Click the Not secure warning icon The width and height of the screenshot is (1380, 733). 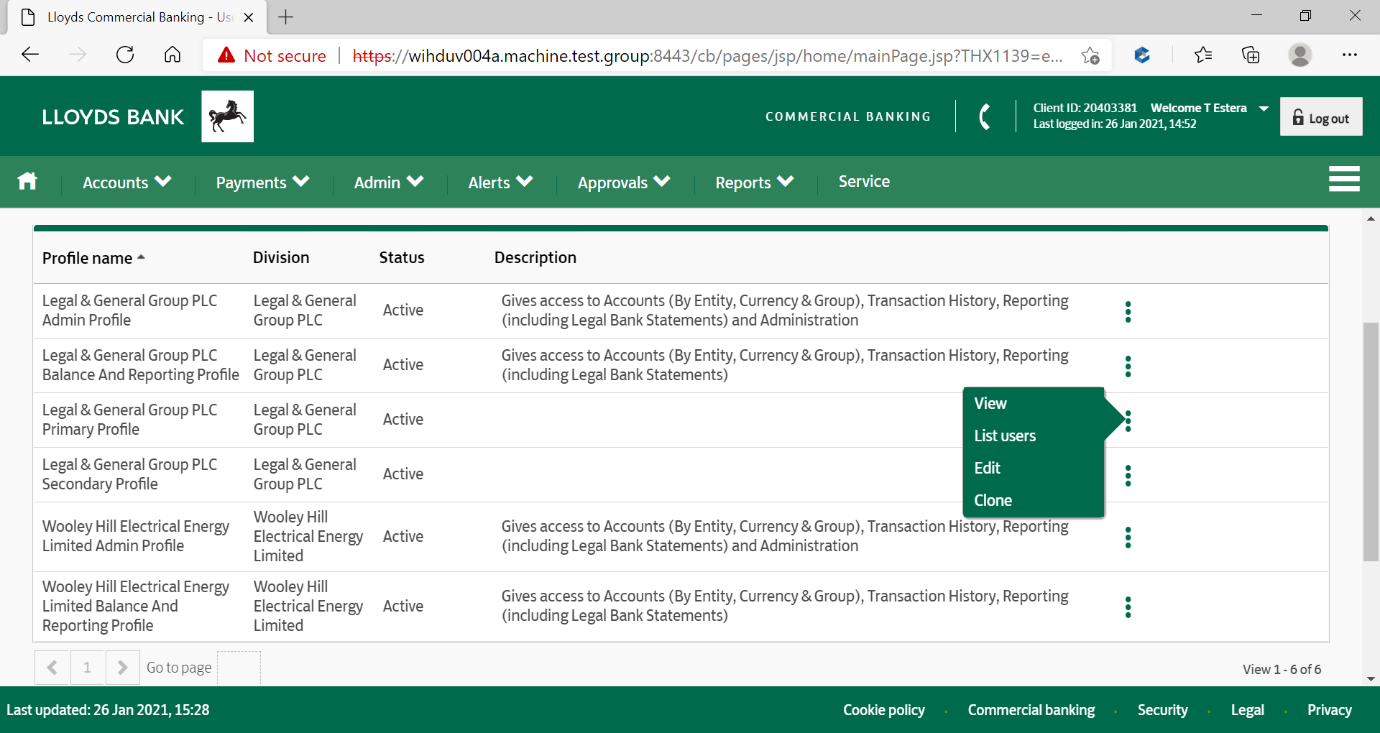226,56
